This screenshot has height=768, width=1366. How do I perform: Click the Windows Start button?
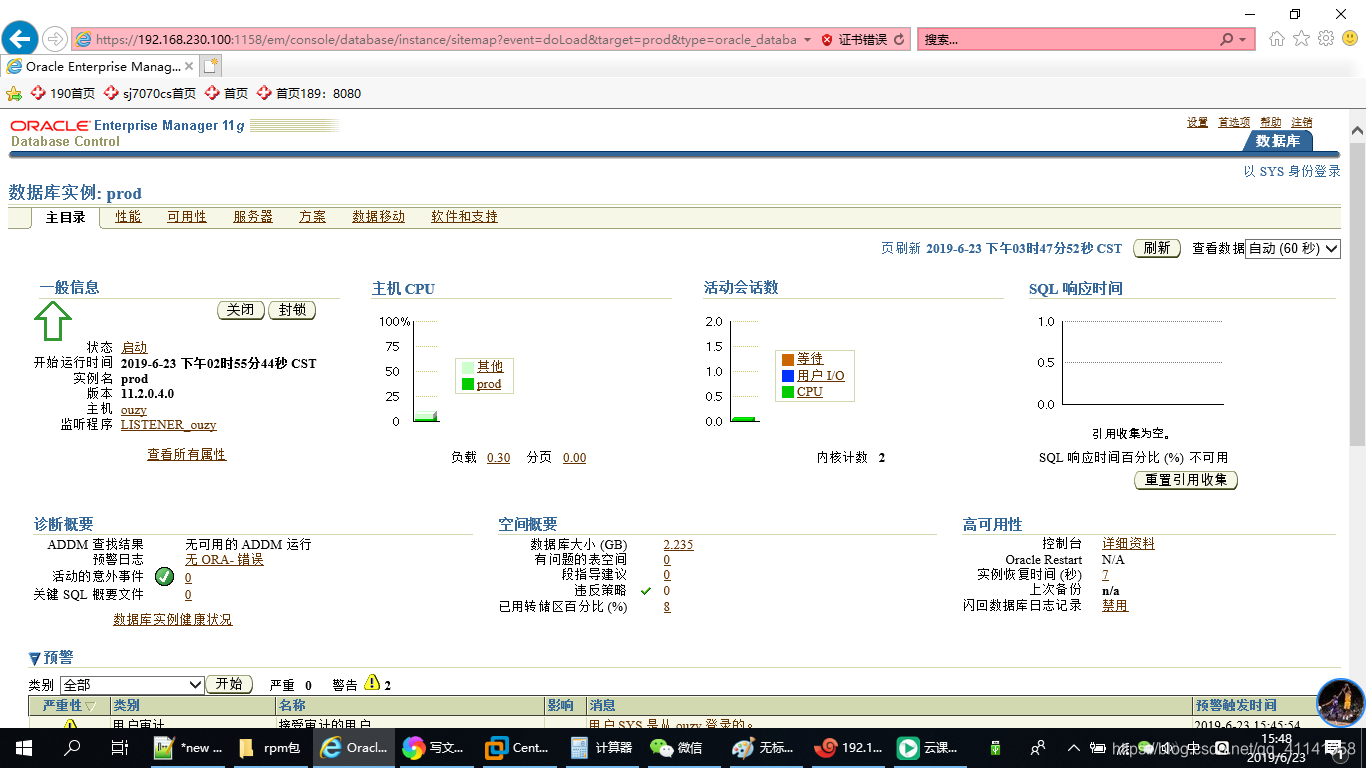click(x=23, y=747)
